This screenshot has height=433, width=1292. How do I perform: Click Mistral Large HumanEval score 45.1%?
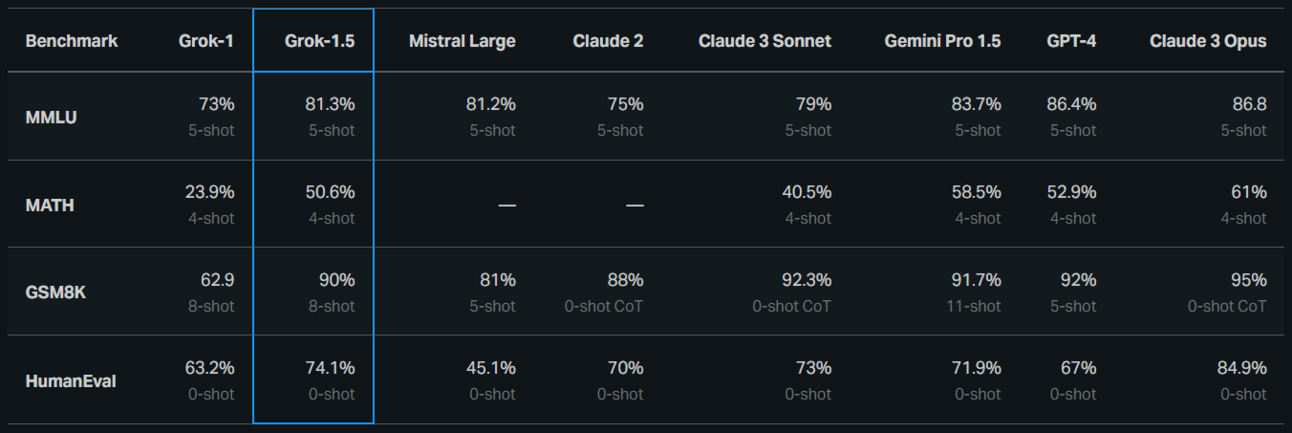click(492, 368)
